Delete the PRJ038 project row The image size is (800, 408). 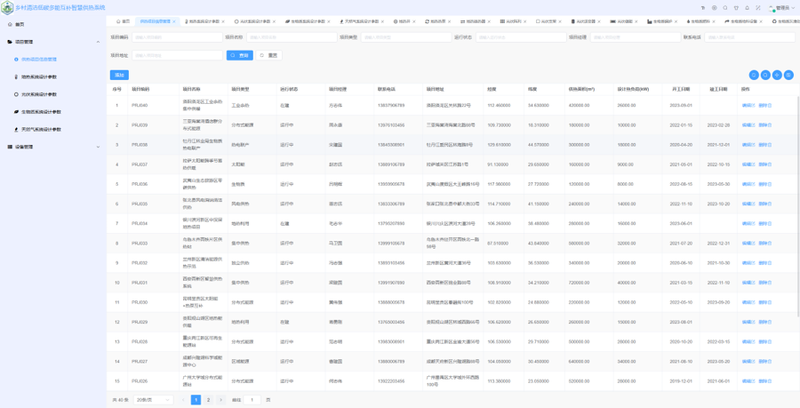(765, 145)
